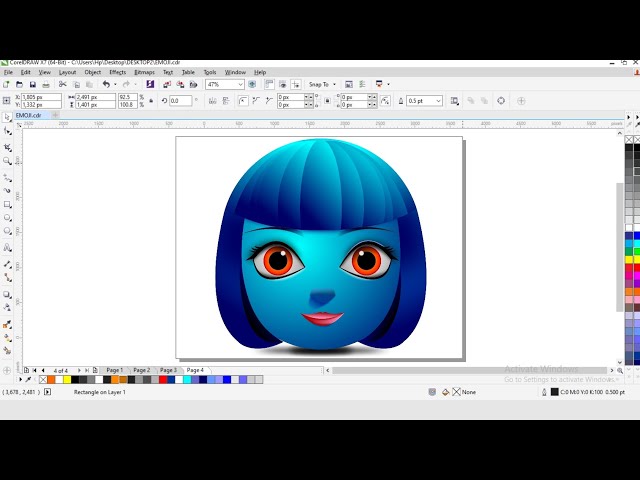Toggle the Show rulers button
The image size is (640, 480).
pyautogui.click(x=269, y=84)
